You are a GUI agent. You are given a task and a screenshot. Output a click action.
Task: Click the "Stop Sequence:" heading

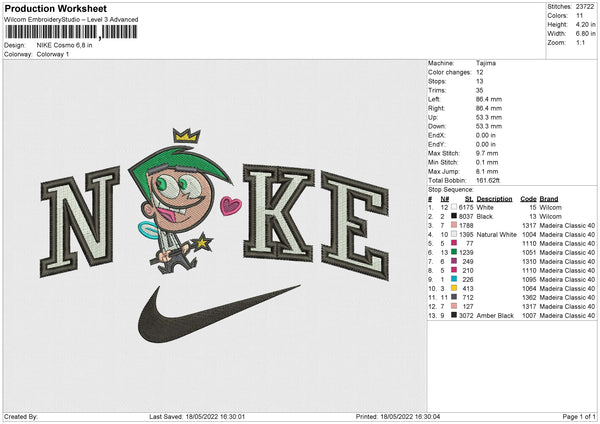pos(450,190)
